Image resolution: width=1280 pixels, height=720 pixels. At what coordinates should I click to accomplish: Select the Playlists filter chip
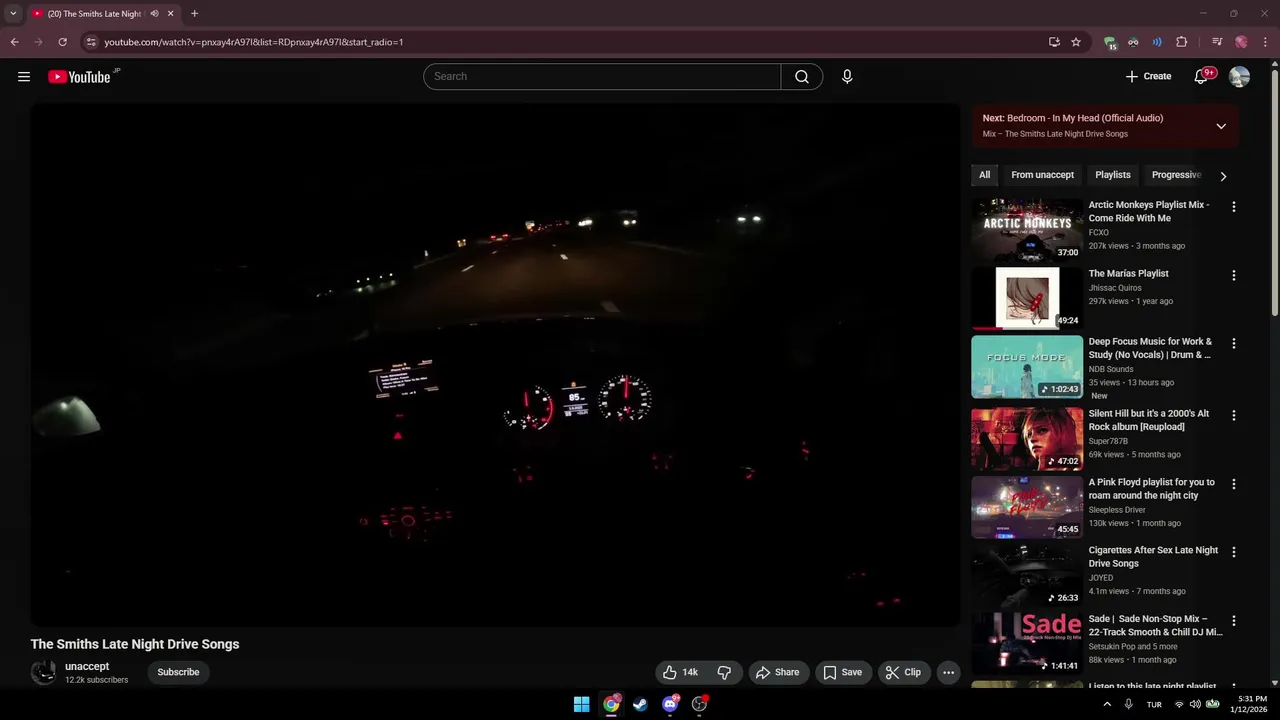point(1112,175)
